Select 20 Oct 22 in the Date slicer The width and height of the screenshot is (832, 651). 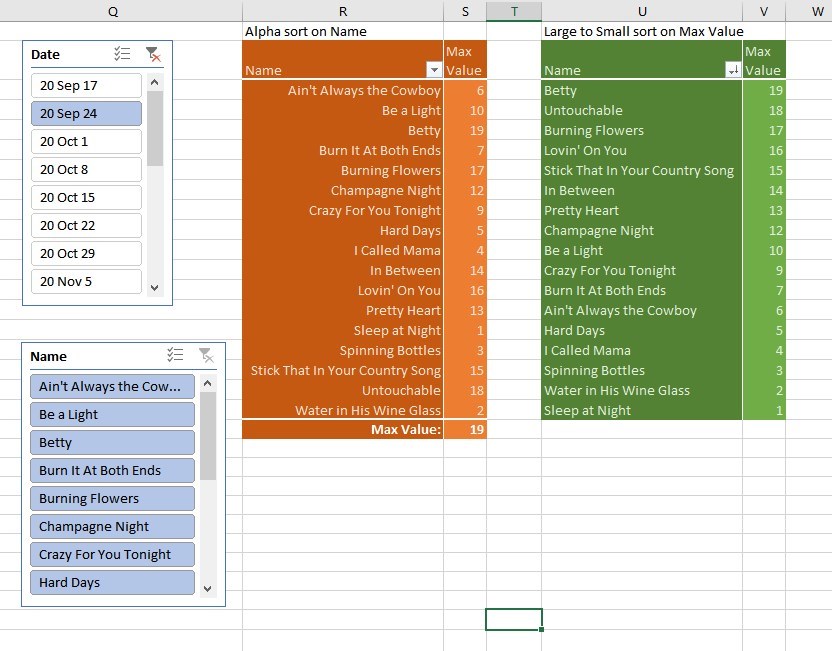[86, 225]
